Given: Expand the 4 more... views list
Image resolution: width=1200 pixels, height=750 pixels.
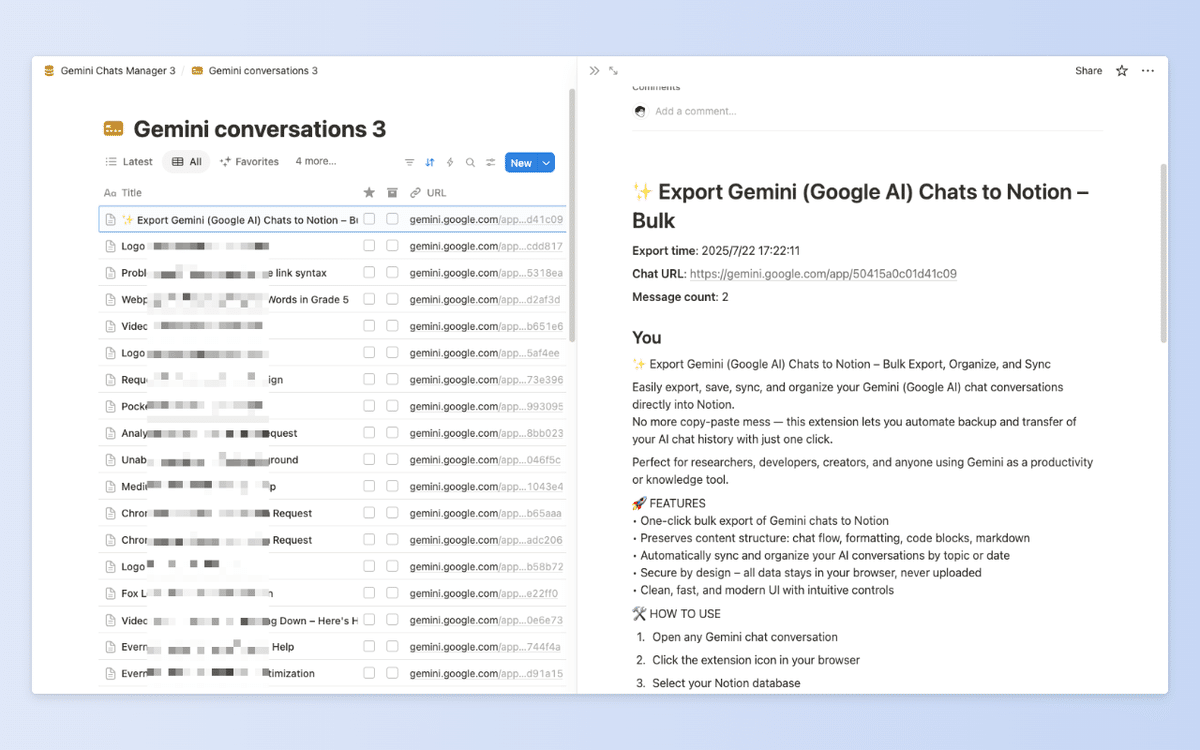Looking at the screenshot, I should [316, 161].
